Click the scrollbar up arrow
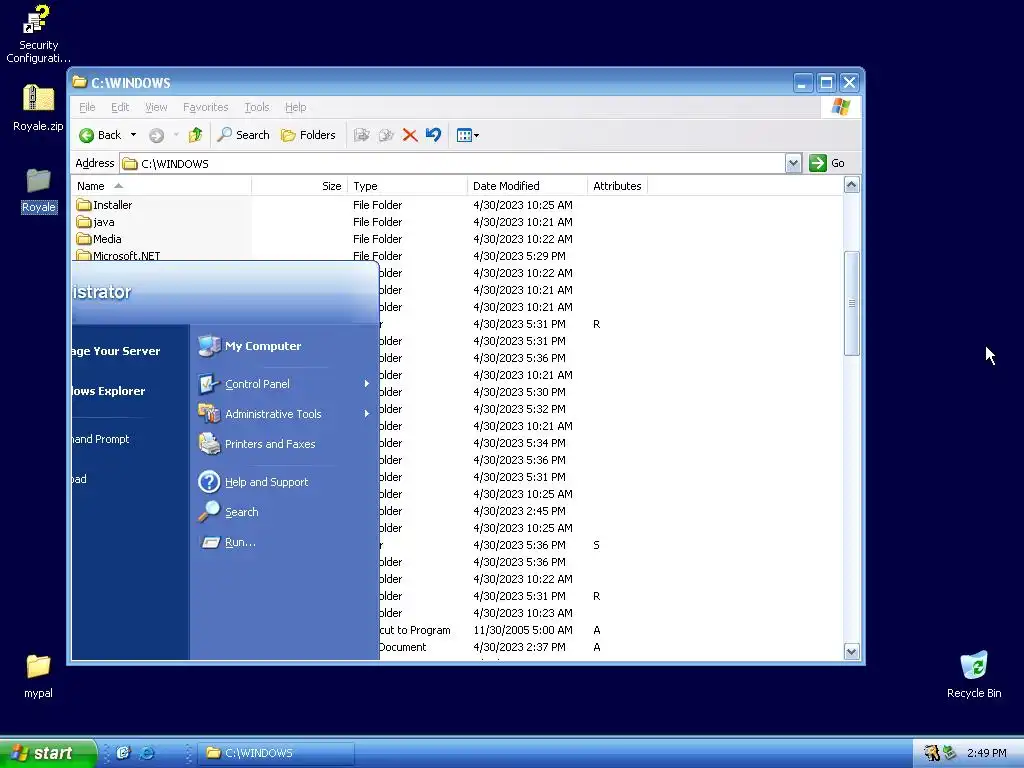The width and height of the screenshot is (1024, 768). point(852,185)
